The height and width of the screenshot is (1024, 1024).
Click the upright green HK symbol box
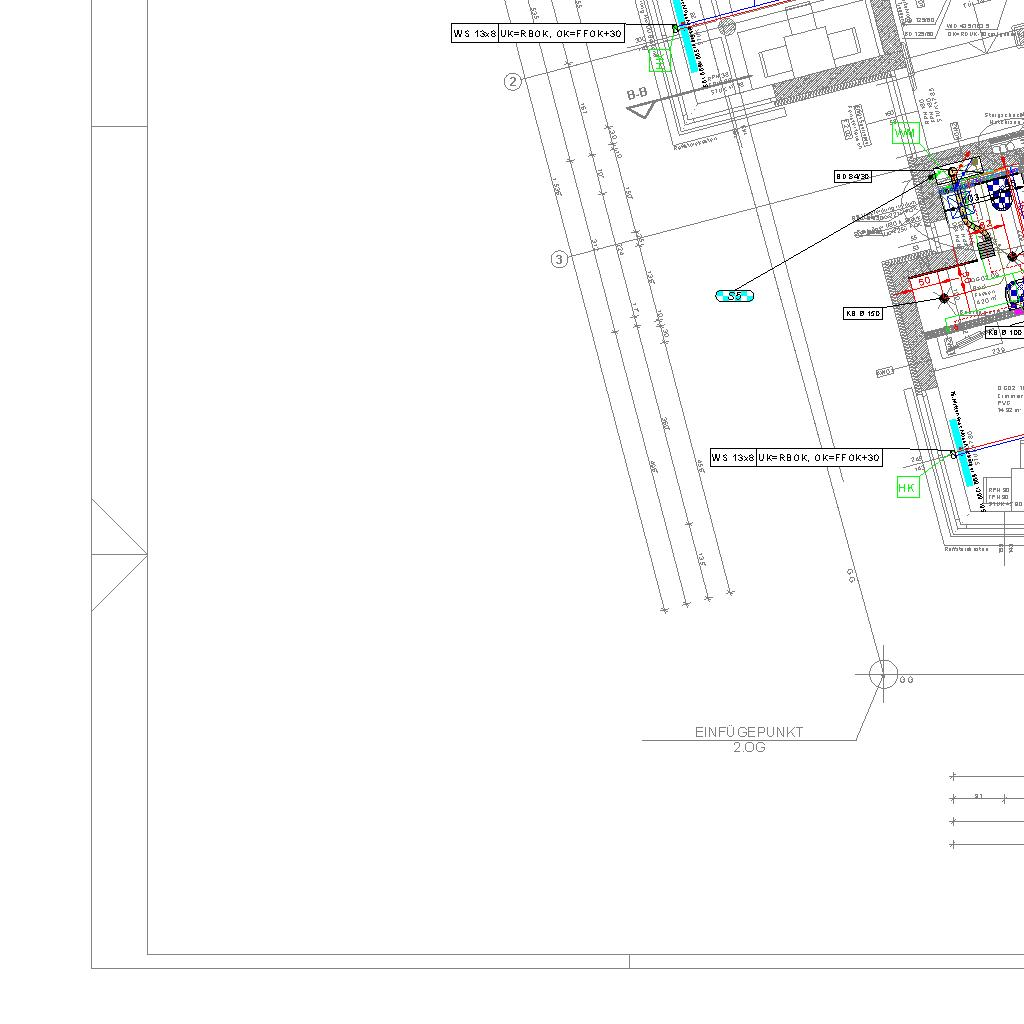point(907,487)
